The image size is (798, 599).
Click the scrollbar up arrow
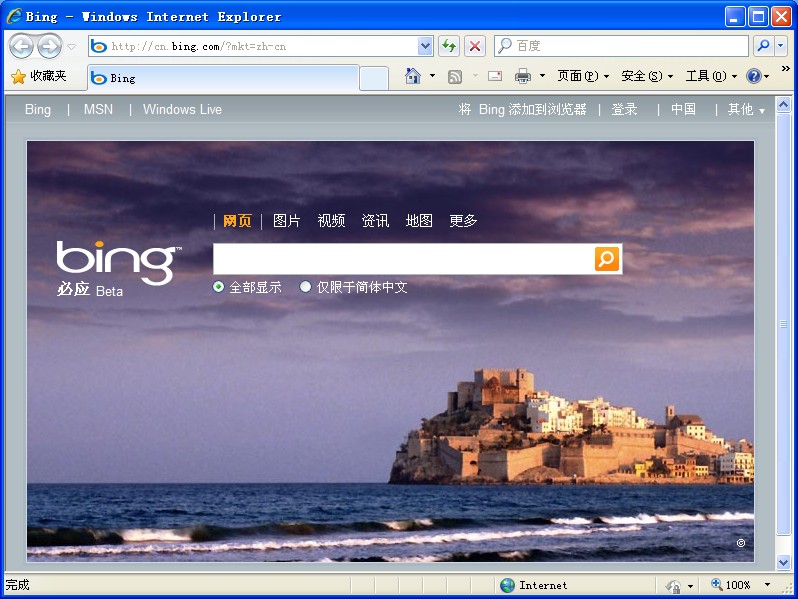tap(784, 105)
